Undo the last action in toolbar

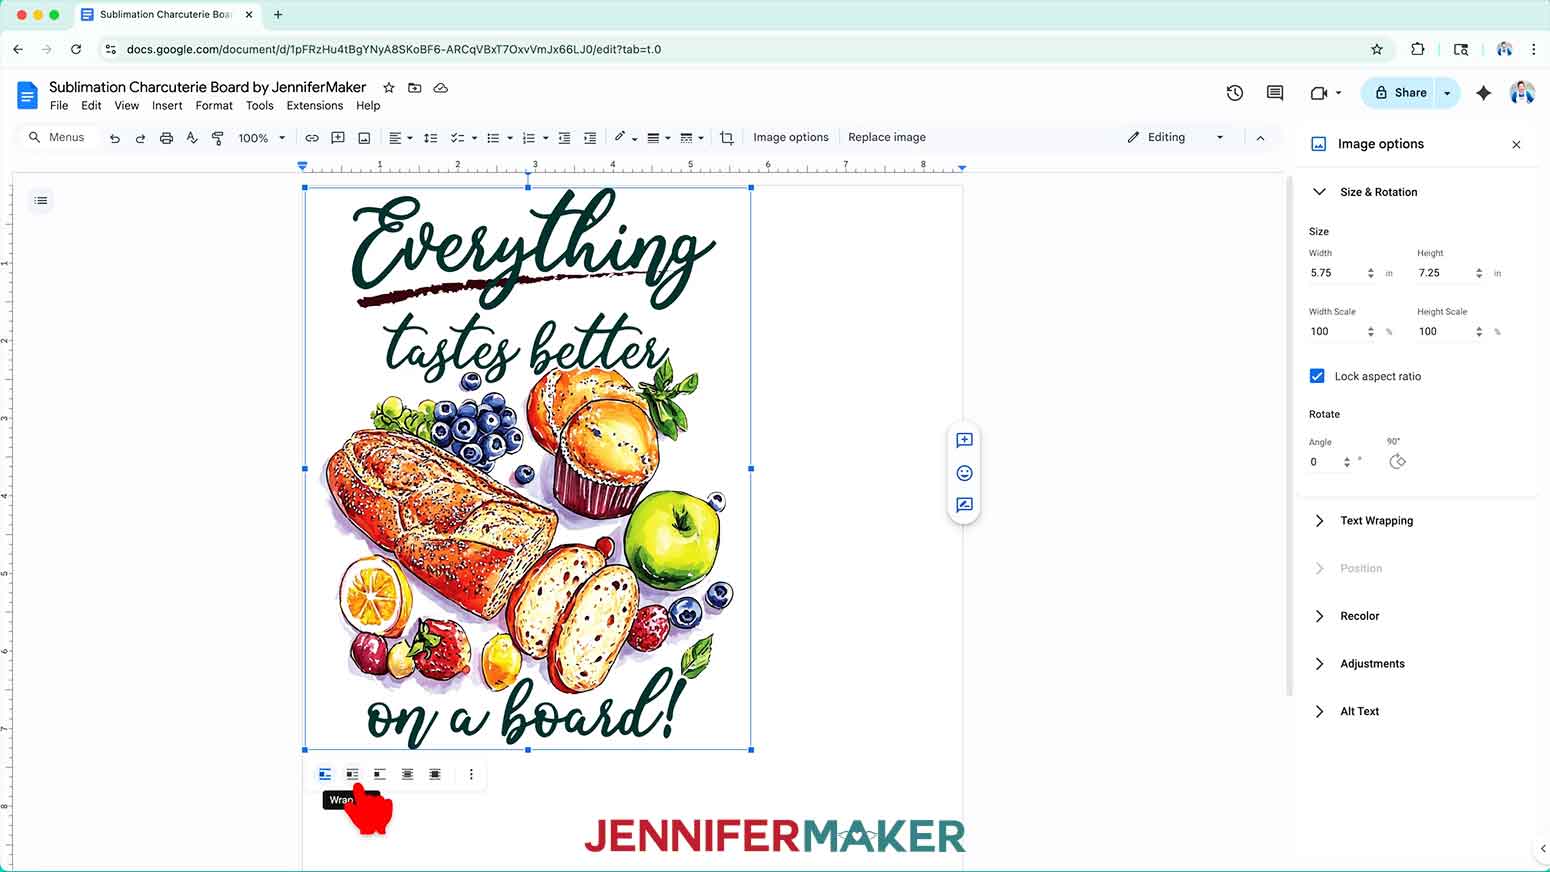pyautogui.click(x=115, y=138)
